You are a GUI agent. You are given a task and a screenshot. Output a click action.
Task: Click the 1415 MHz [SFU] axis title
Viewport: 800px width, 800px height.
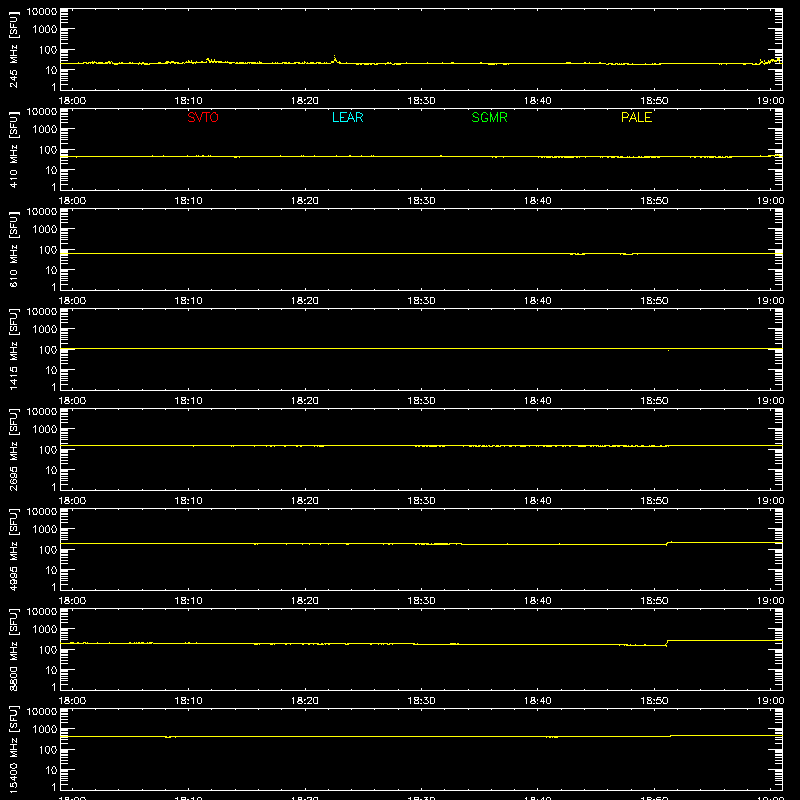(13, 349)
